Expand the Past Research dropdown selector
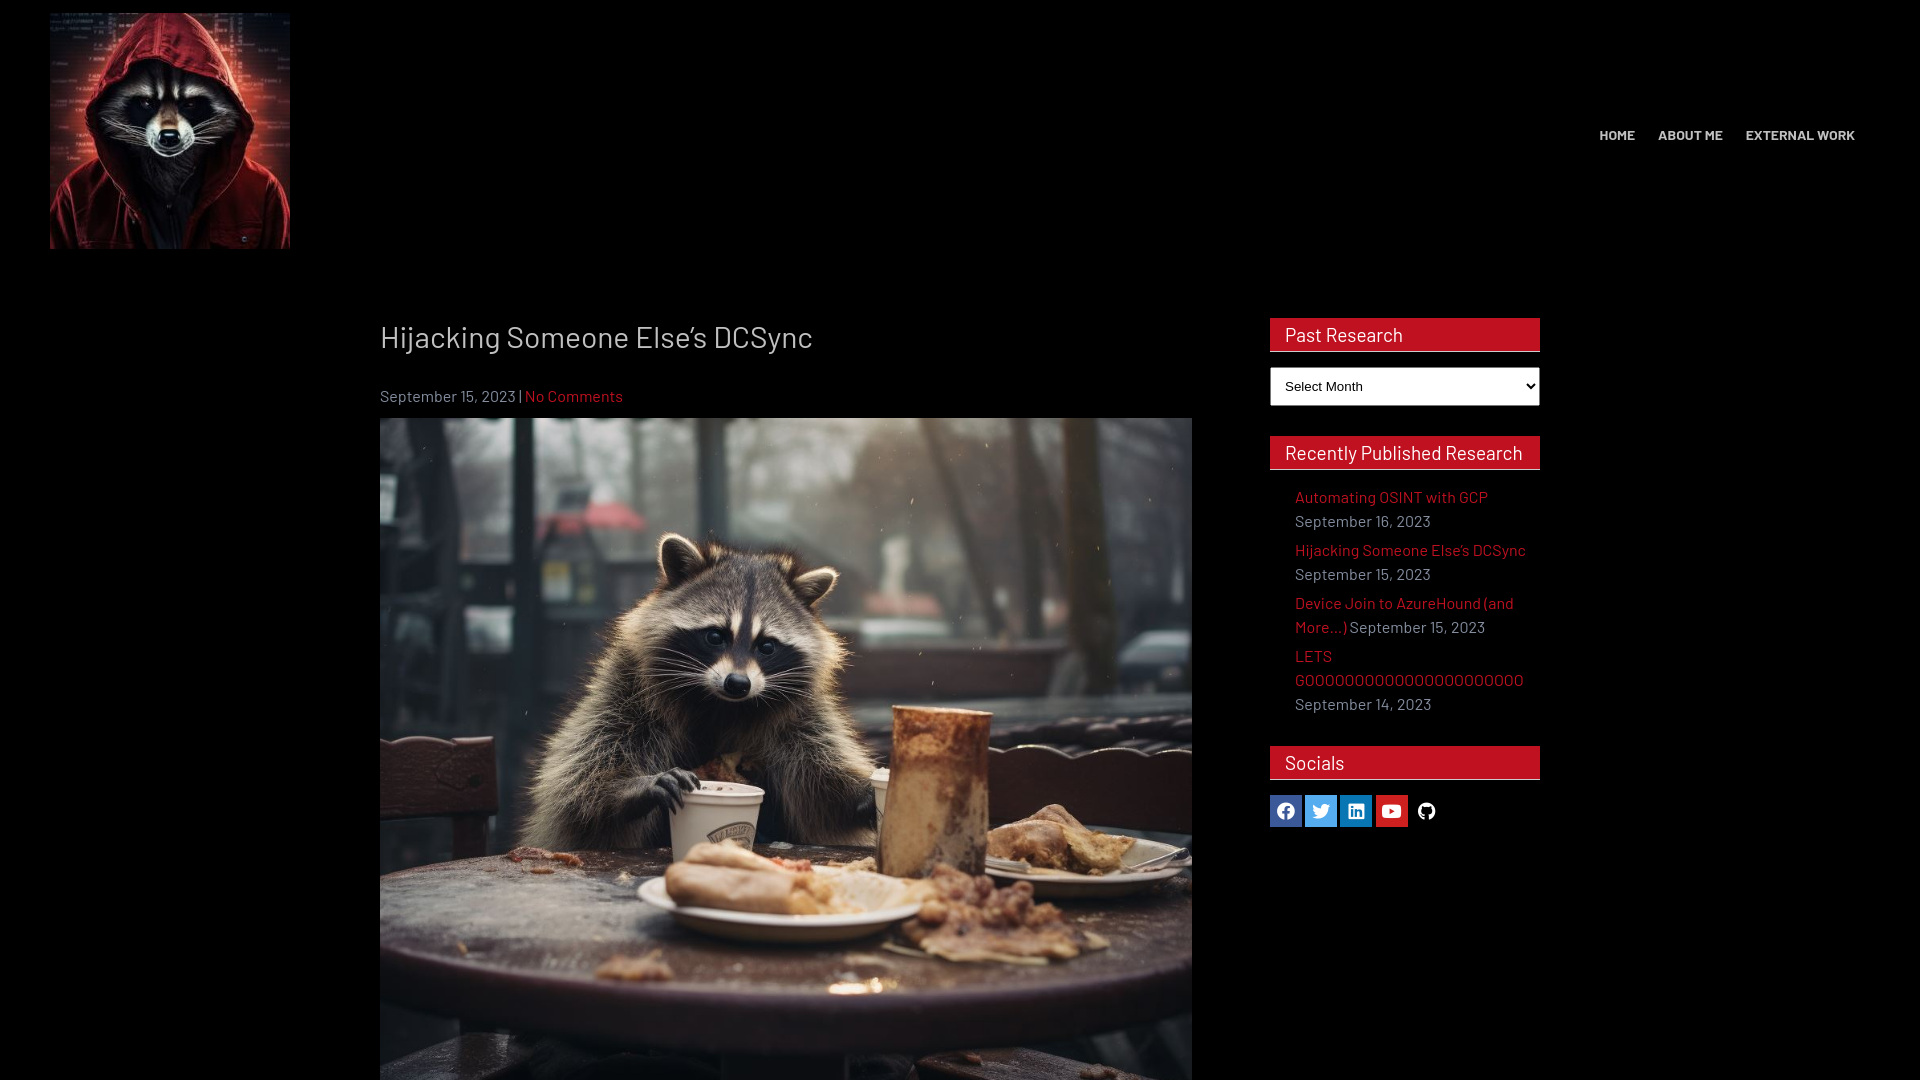 point(1404,386)
